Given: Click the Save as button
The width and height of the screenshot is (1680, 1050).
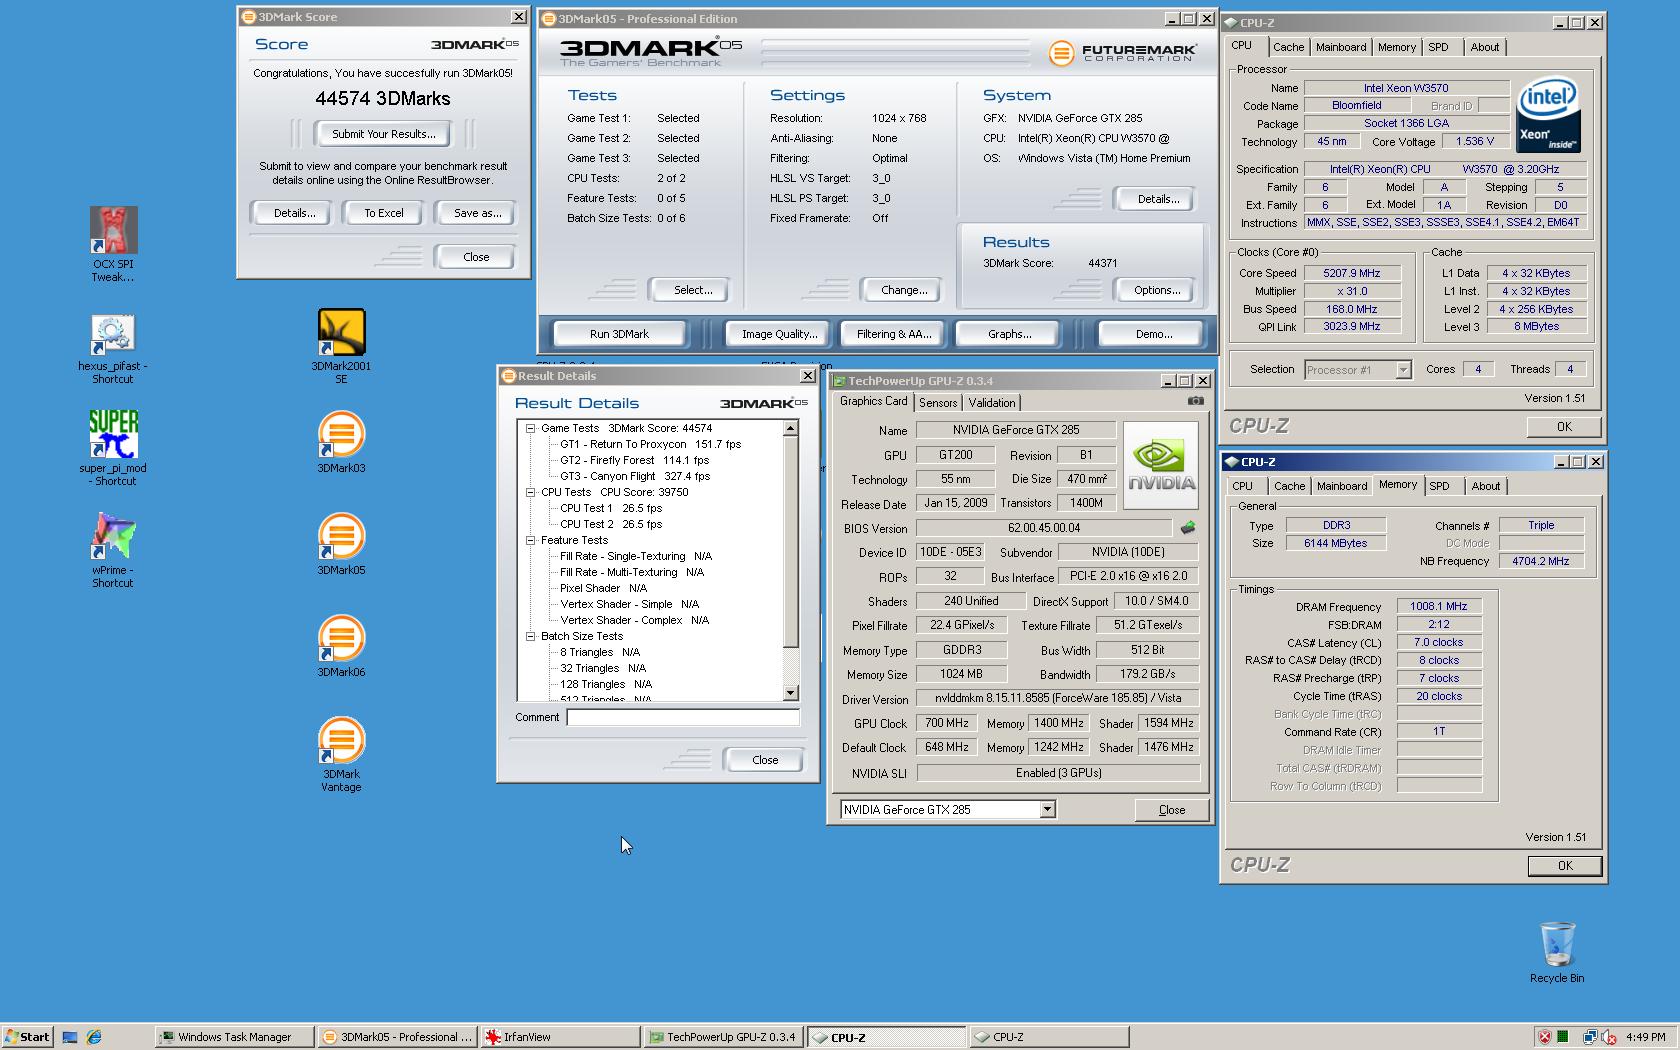Looking at the screenshot, I should [x=477, y=213].
